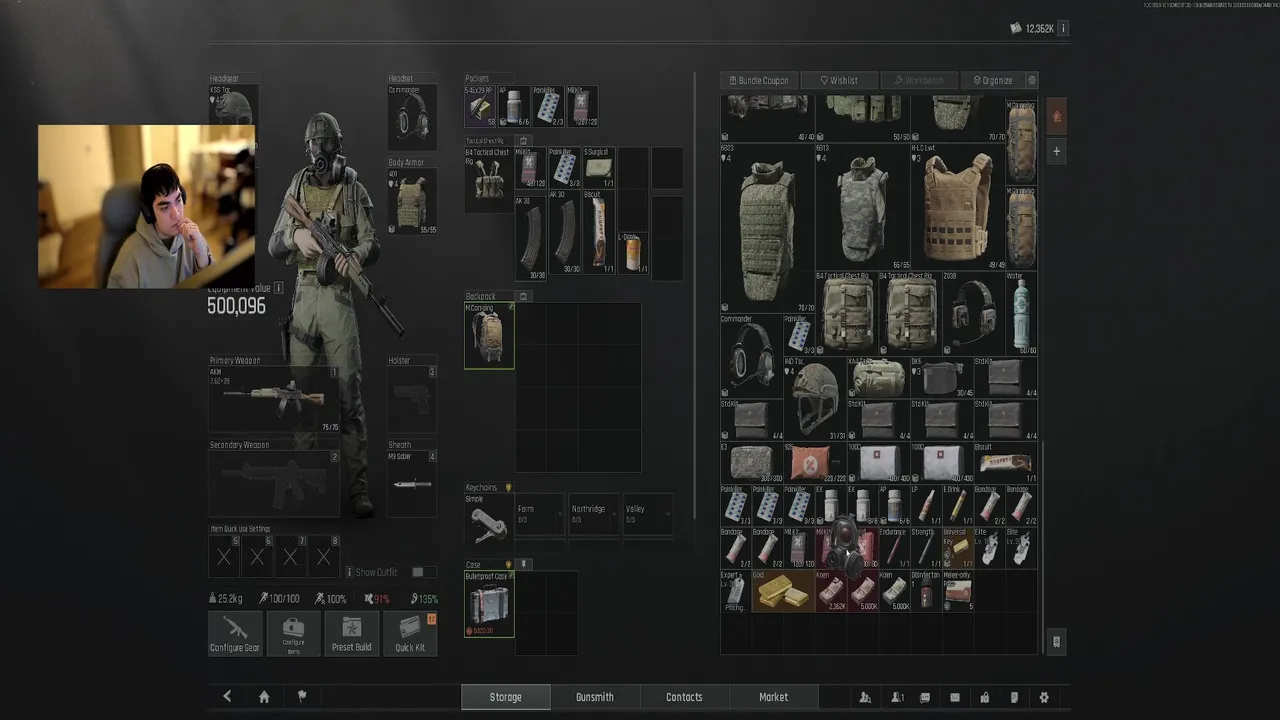
Task: Click the empty Holster slot
Action: [x=412, y=399]
